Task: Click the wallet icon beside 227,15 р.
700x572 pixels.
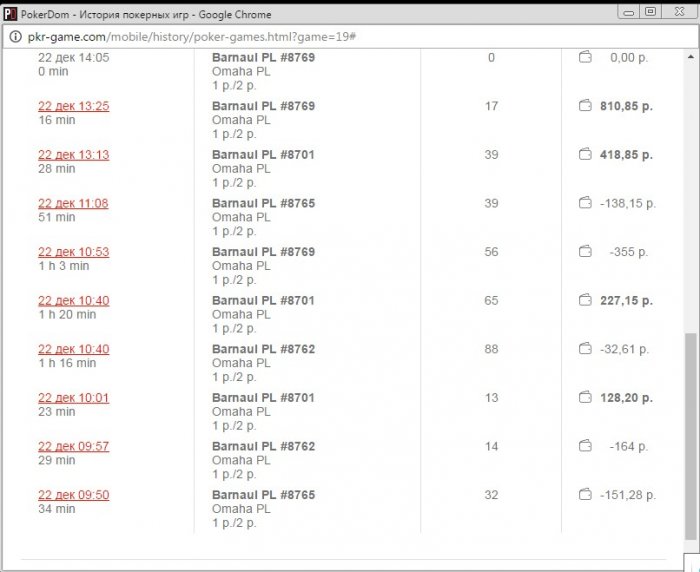Action: (586, 300)
